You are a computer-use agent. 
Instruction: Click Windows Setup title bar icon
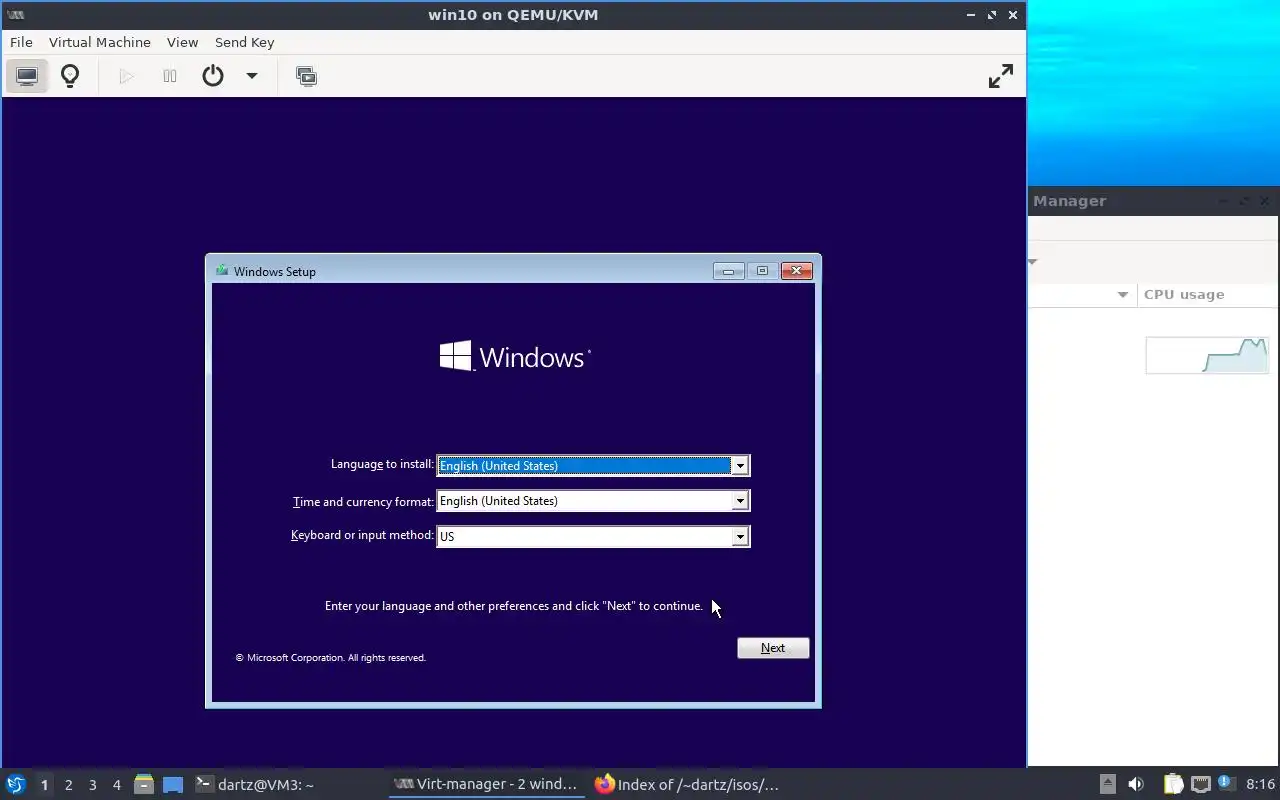pyautogui.click(x=222, y=271)
